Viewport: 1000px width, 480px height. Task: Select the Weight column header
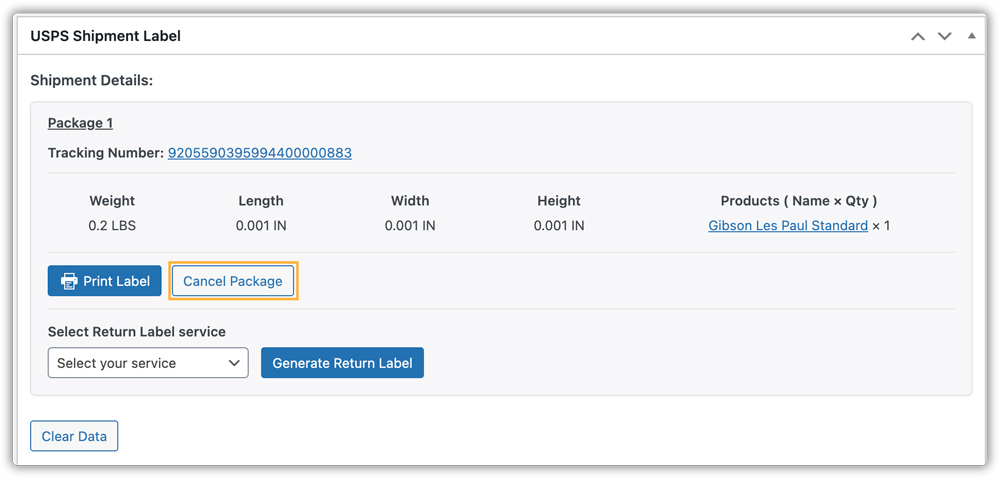click(x=112, y=201)
